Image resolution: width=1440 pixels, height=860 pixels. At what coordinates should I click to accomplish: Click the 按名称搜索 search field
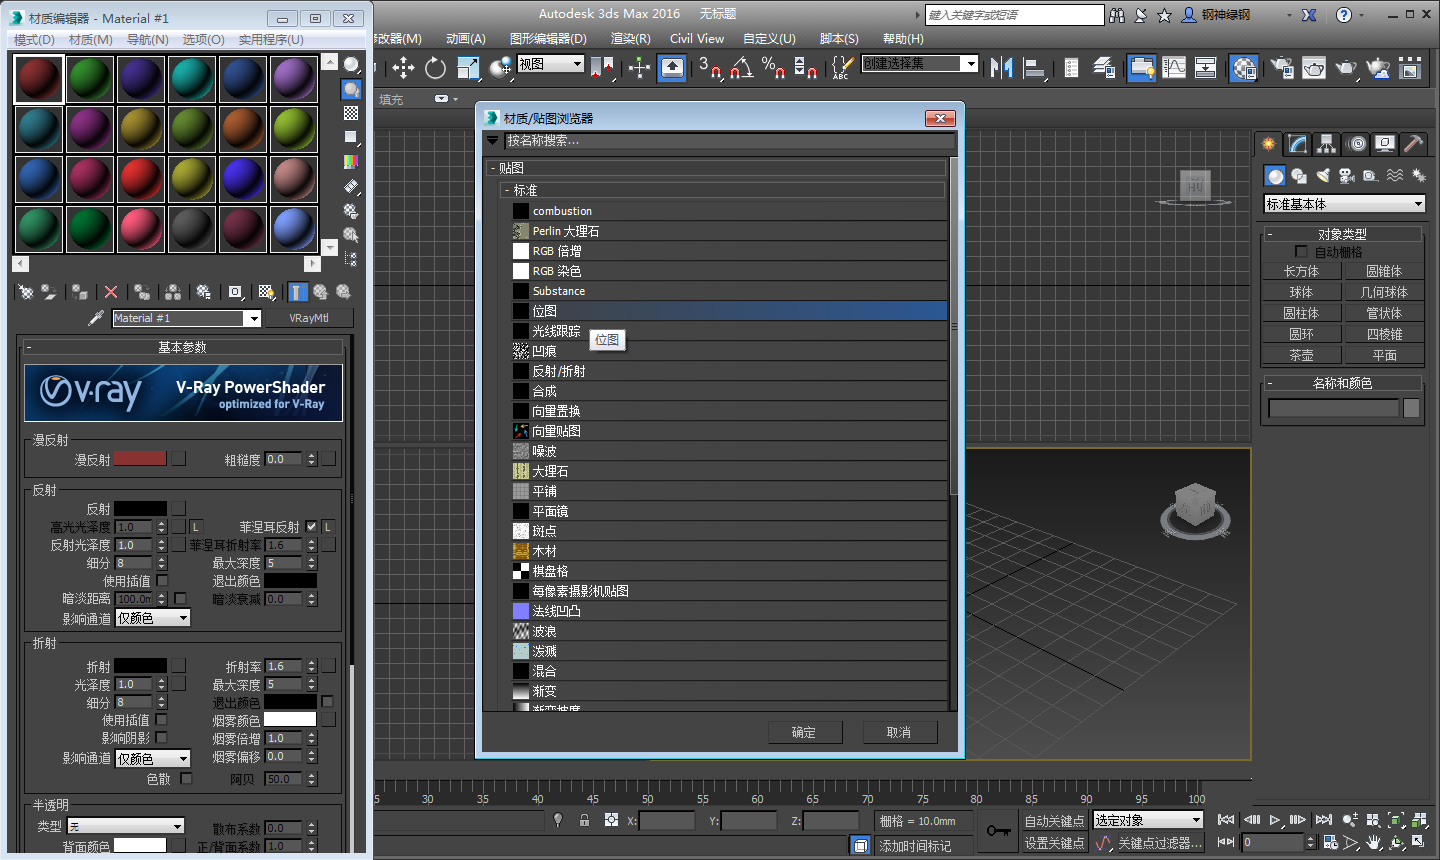click(x=728, y=141)
